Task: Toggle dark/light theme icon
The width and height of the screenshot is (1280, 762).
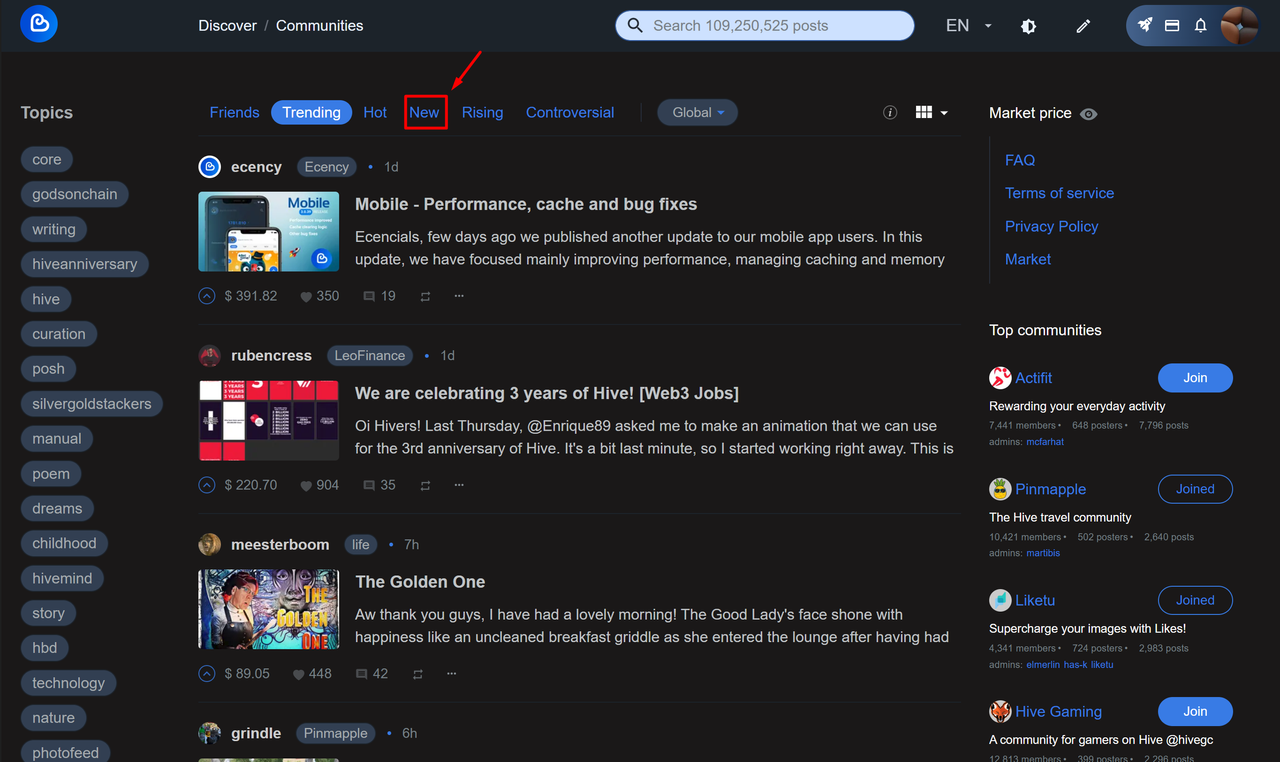Action: click(x=1028, y=26)
